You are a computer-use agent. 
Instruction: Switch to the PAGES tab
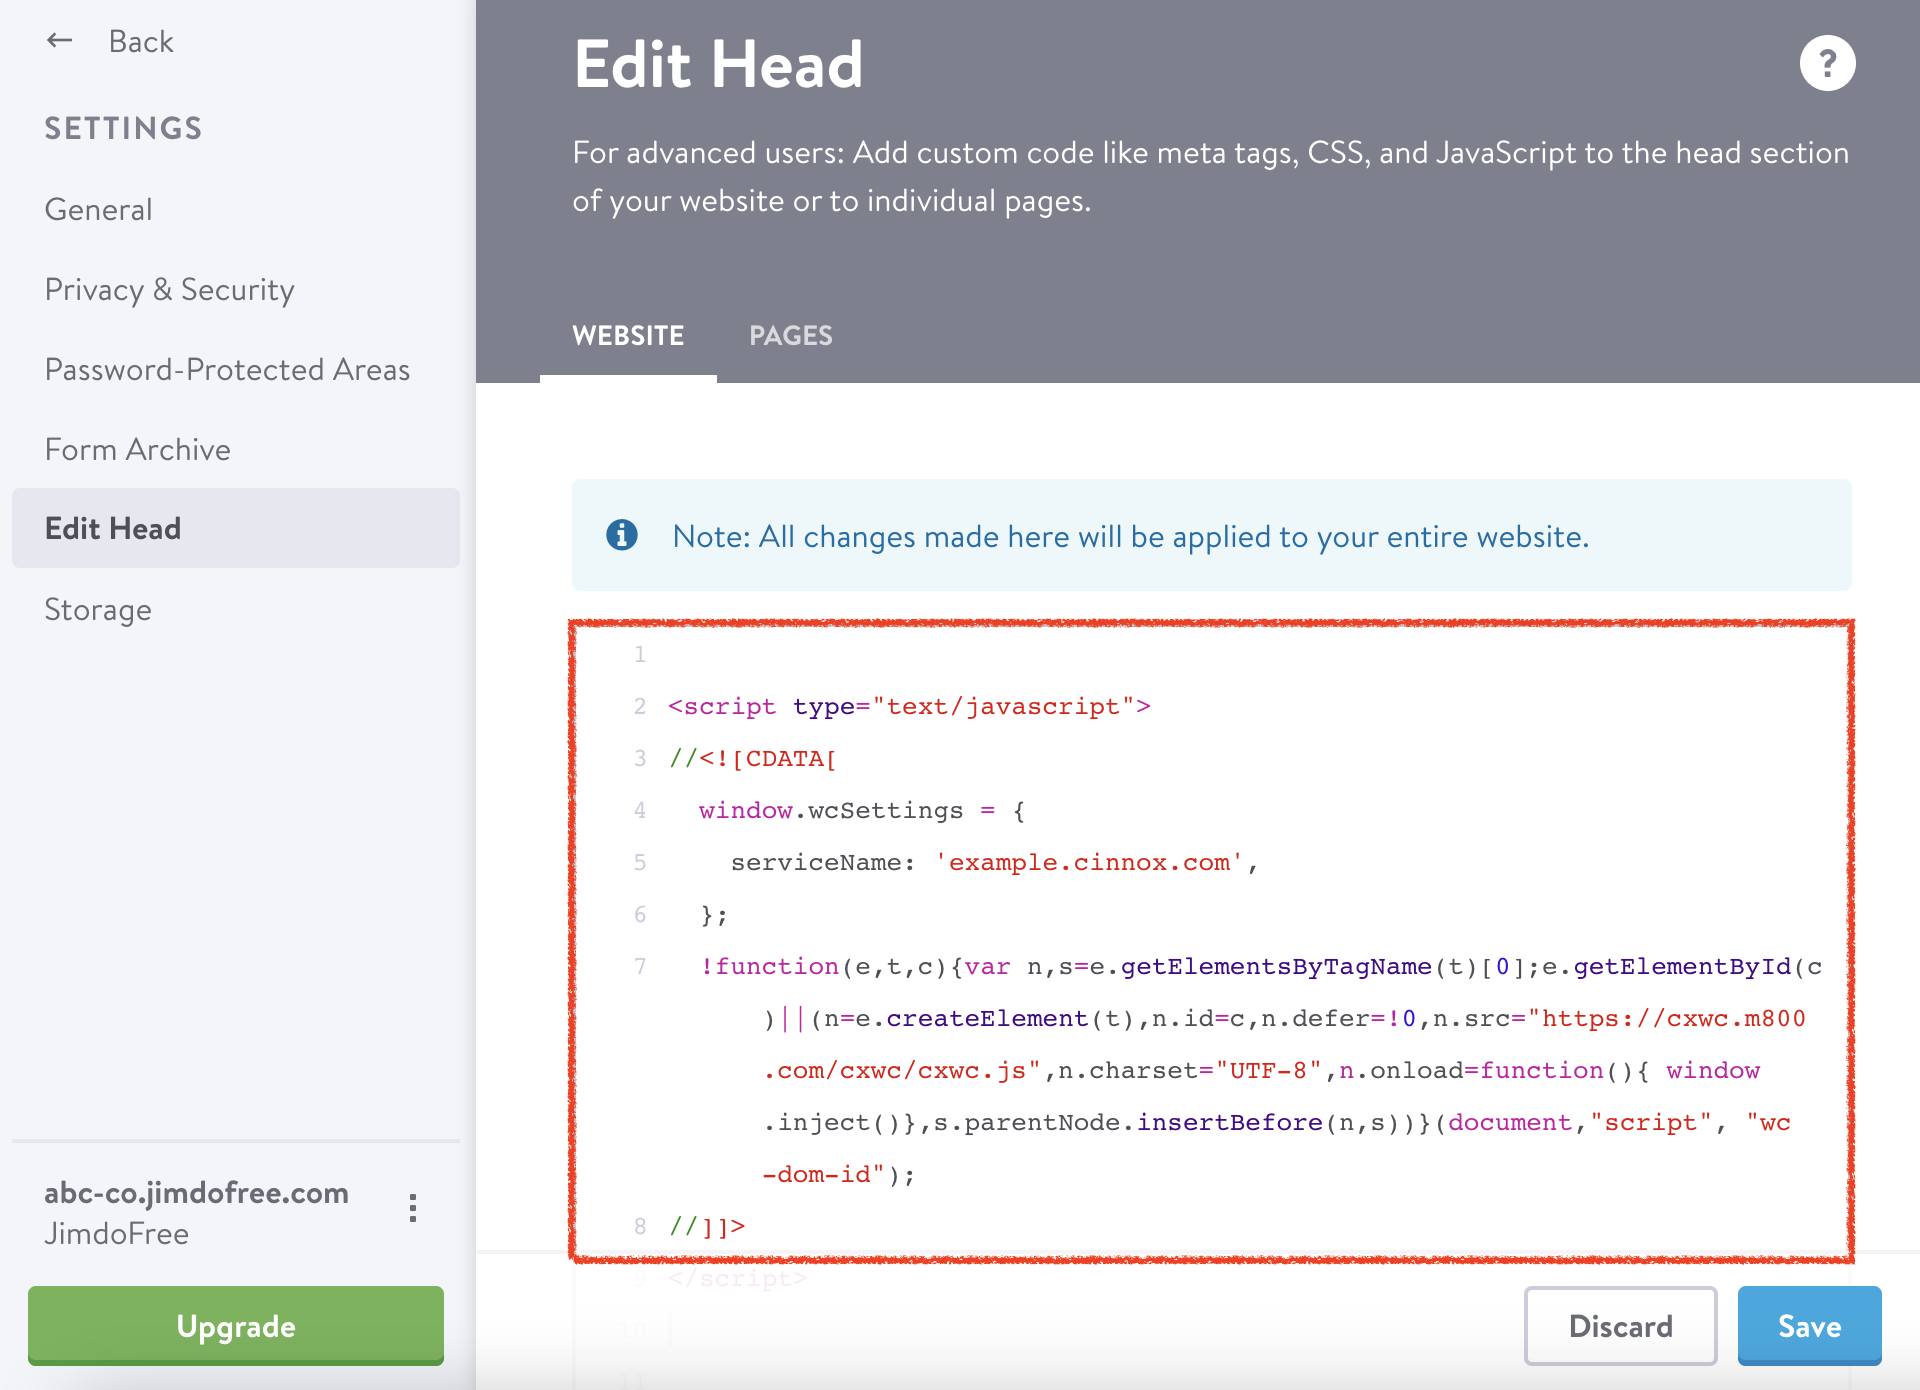pyautogui.click(x=790, y=336)
